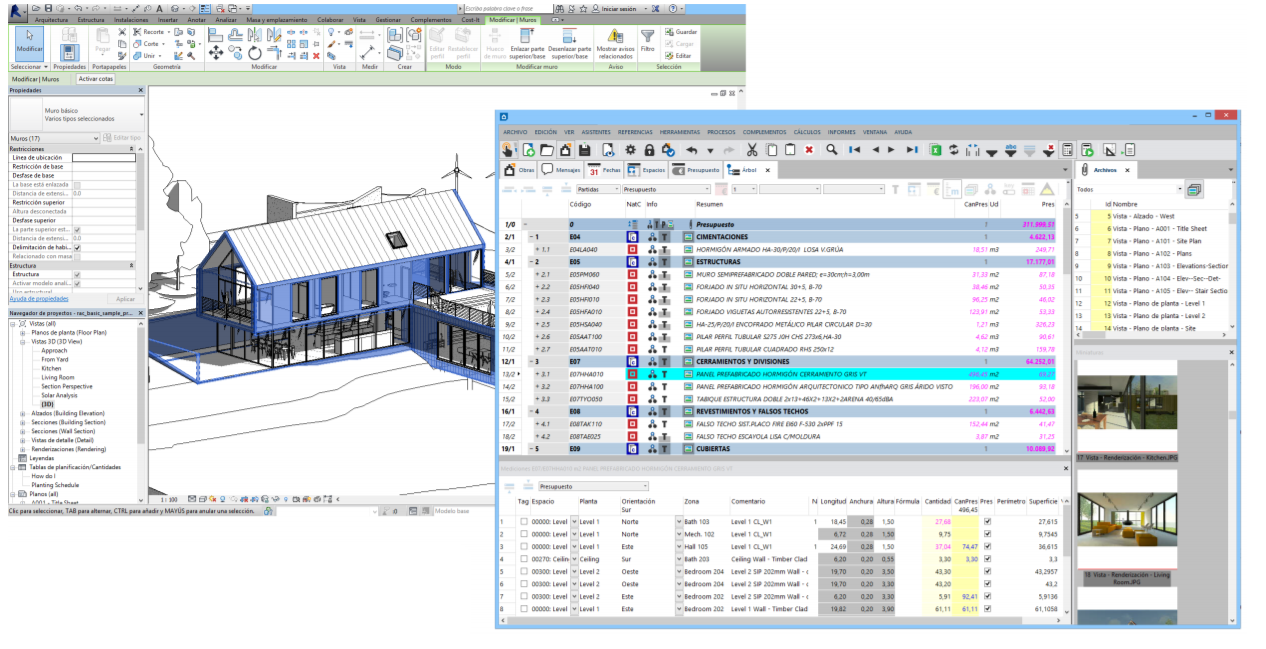Screen dimensions: 1266x649
Task: Click the scissors cut icon
Action: pos(751,150)
